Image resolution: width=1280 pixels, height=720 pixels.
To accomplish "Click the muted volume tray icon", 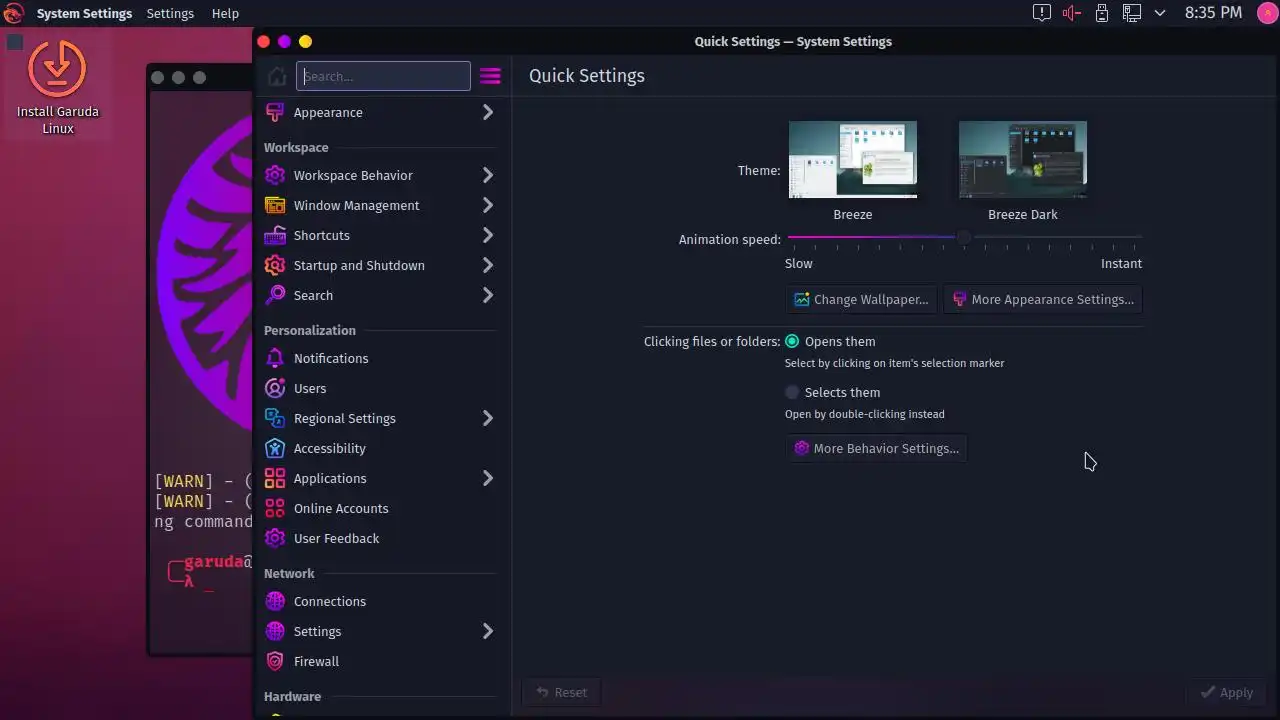I will [x=1072, y=13].
